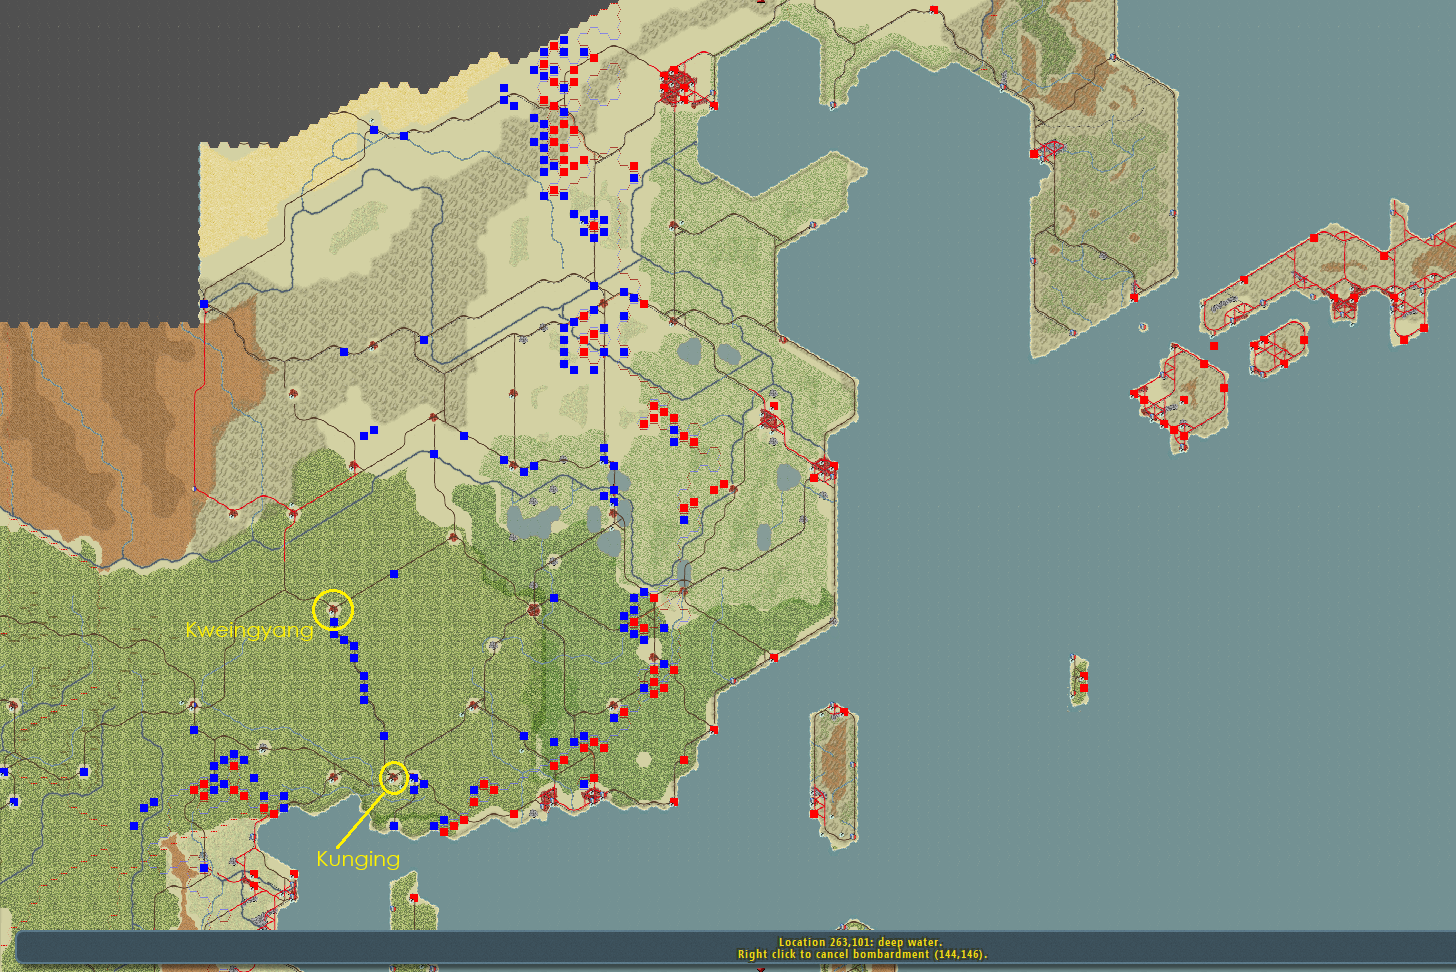The image size is (1456, 972).
Task: Click large red junction city east of Kweingyang
Action: (533, 609)
